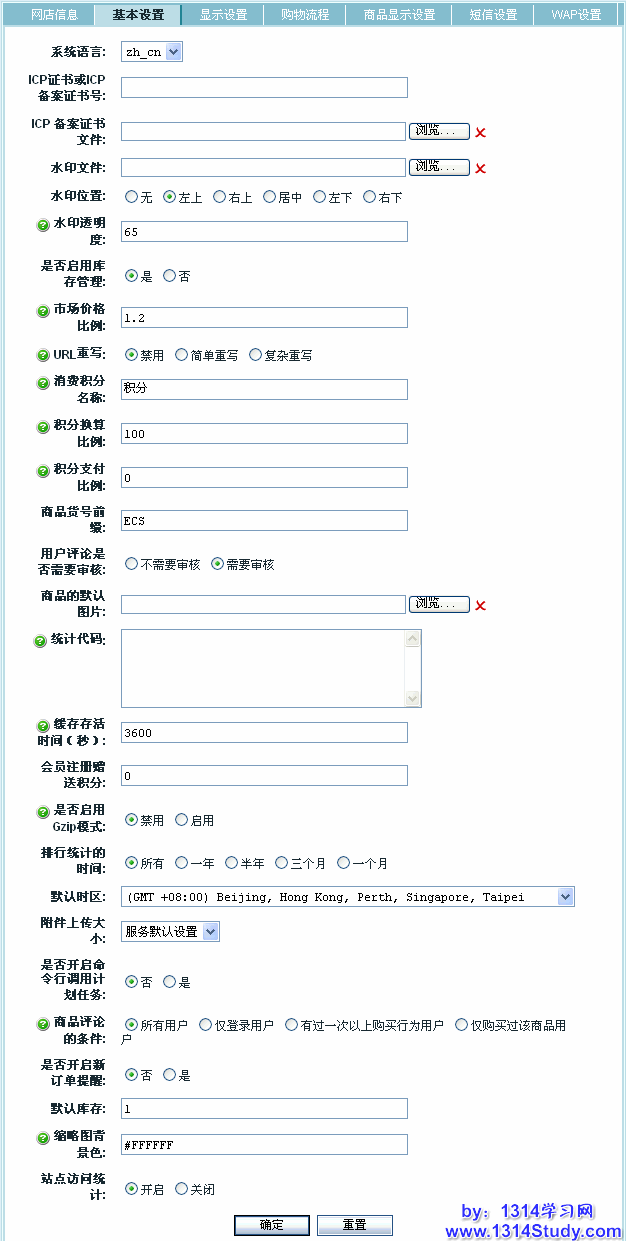Choose 启用 for Gzip模式
The height and width of the screenshot is (1241, 626).
point(181,820)
